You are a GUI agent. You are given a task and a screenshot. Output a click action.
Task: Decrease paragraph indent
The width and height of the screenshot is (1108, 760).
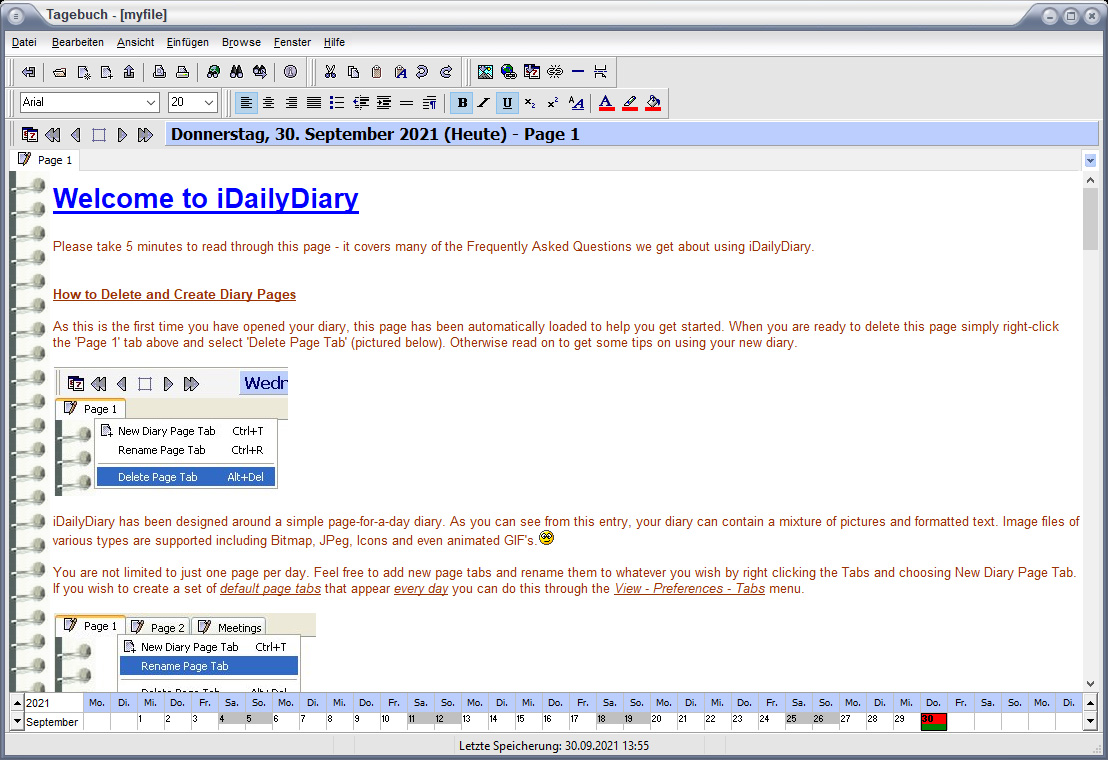click(361, 103)
